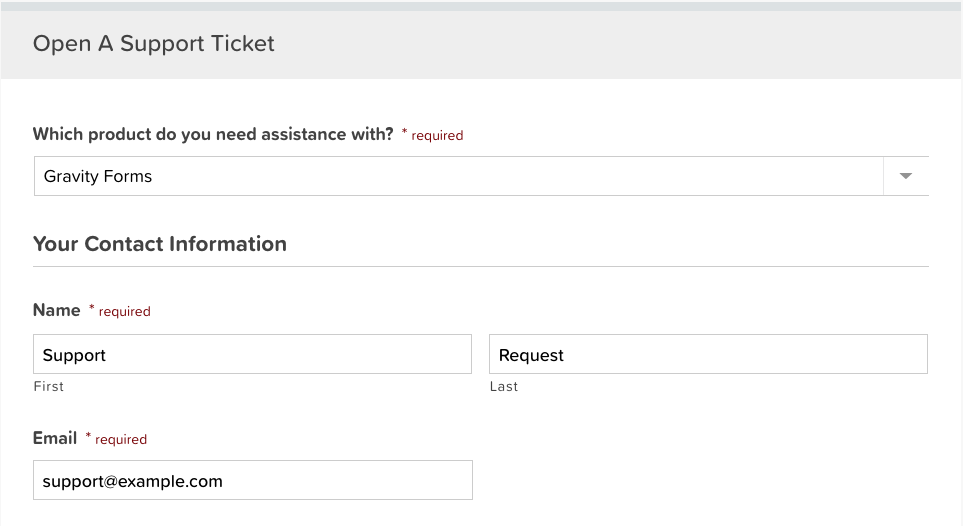Open the Gravity Forms product dropdown
963x526 pixels.
(x=481, y=176)
